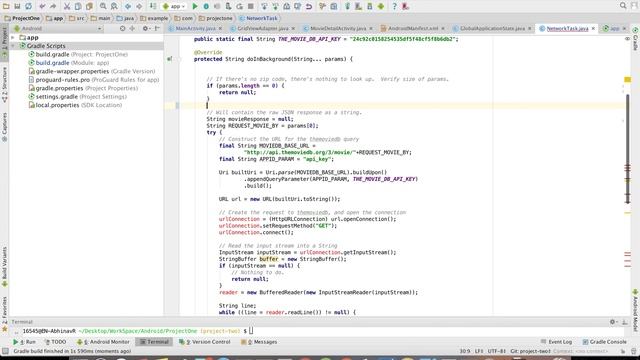Click the Copy icon in toolbar
The height and width of the screenshot is (360, 640).
point(78,6)
